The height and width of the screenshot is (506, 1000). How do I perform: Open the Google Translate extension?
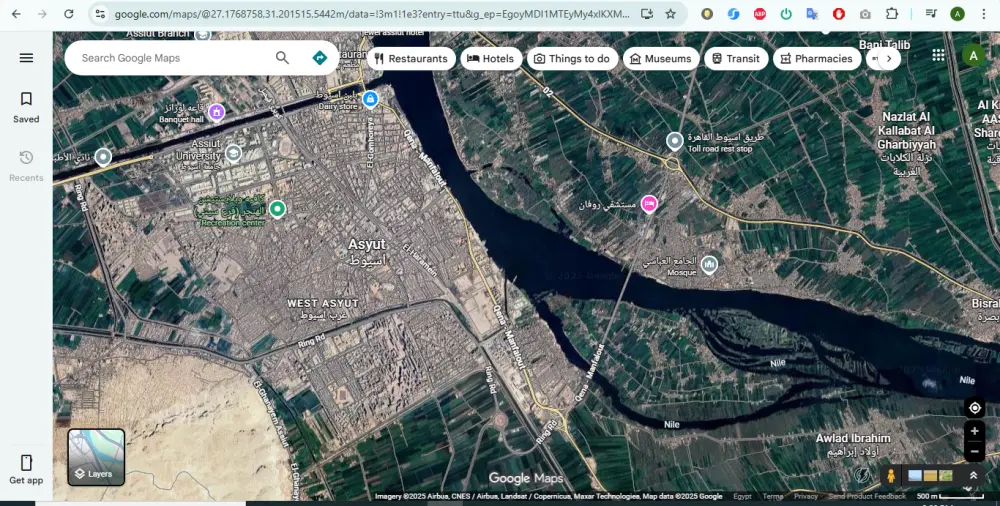click(x=812, y=13)
